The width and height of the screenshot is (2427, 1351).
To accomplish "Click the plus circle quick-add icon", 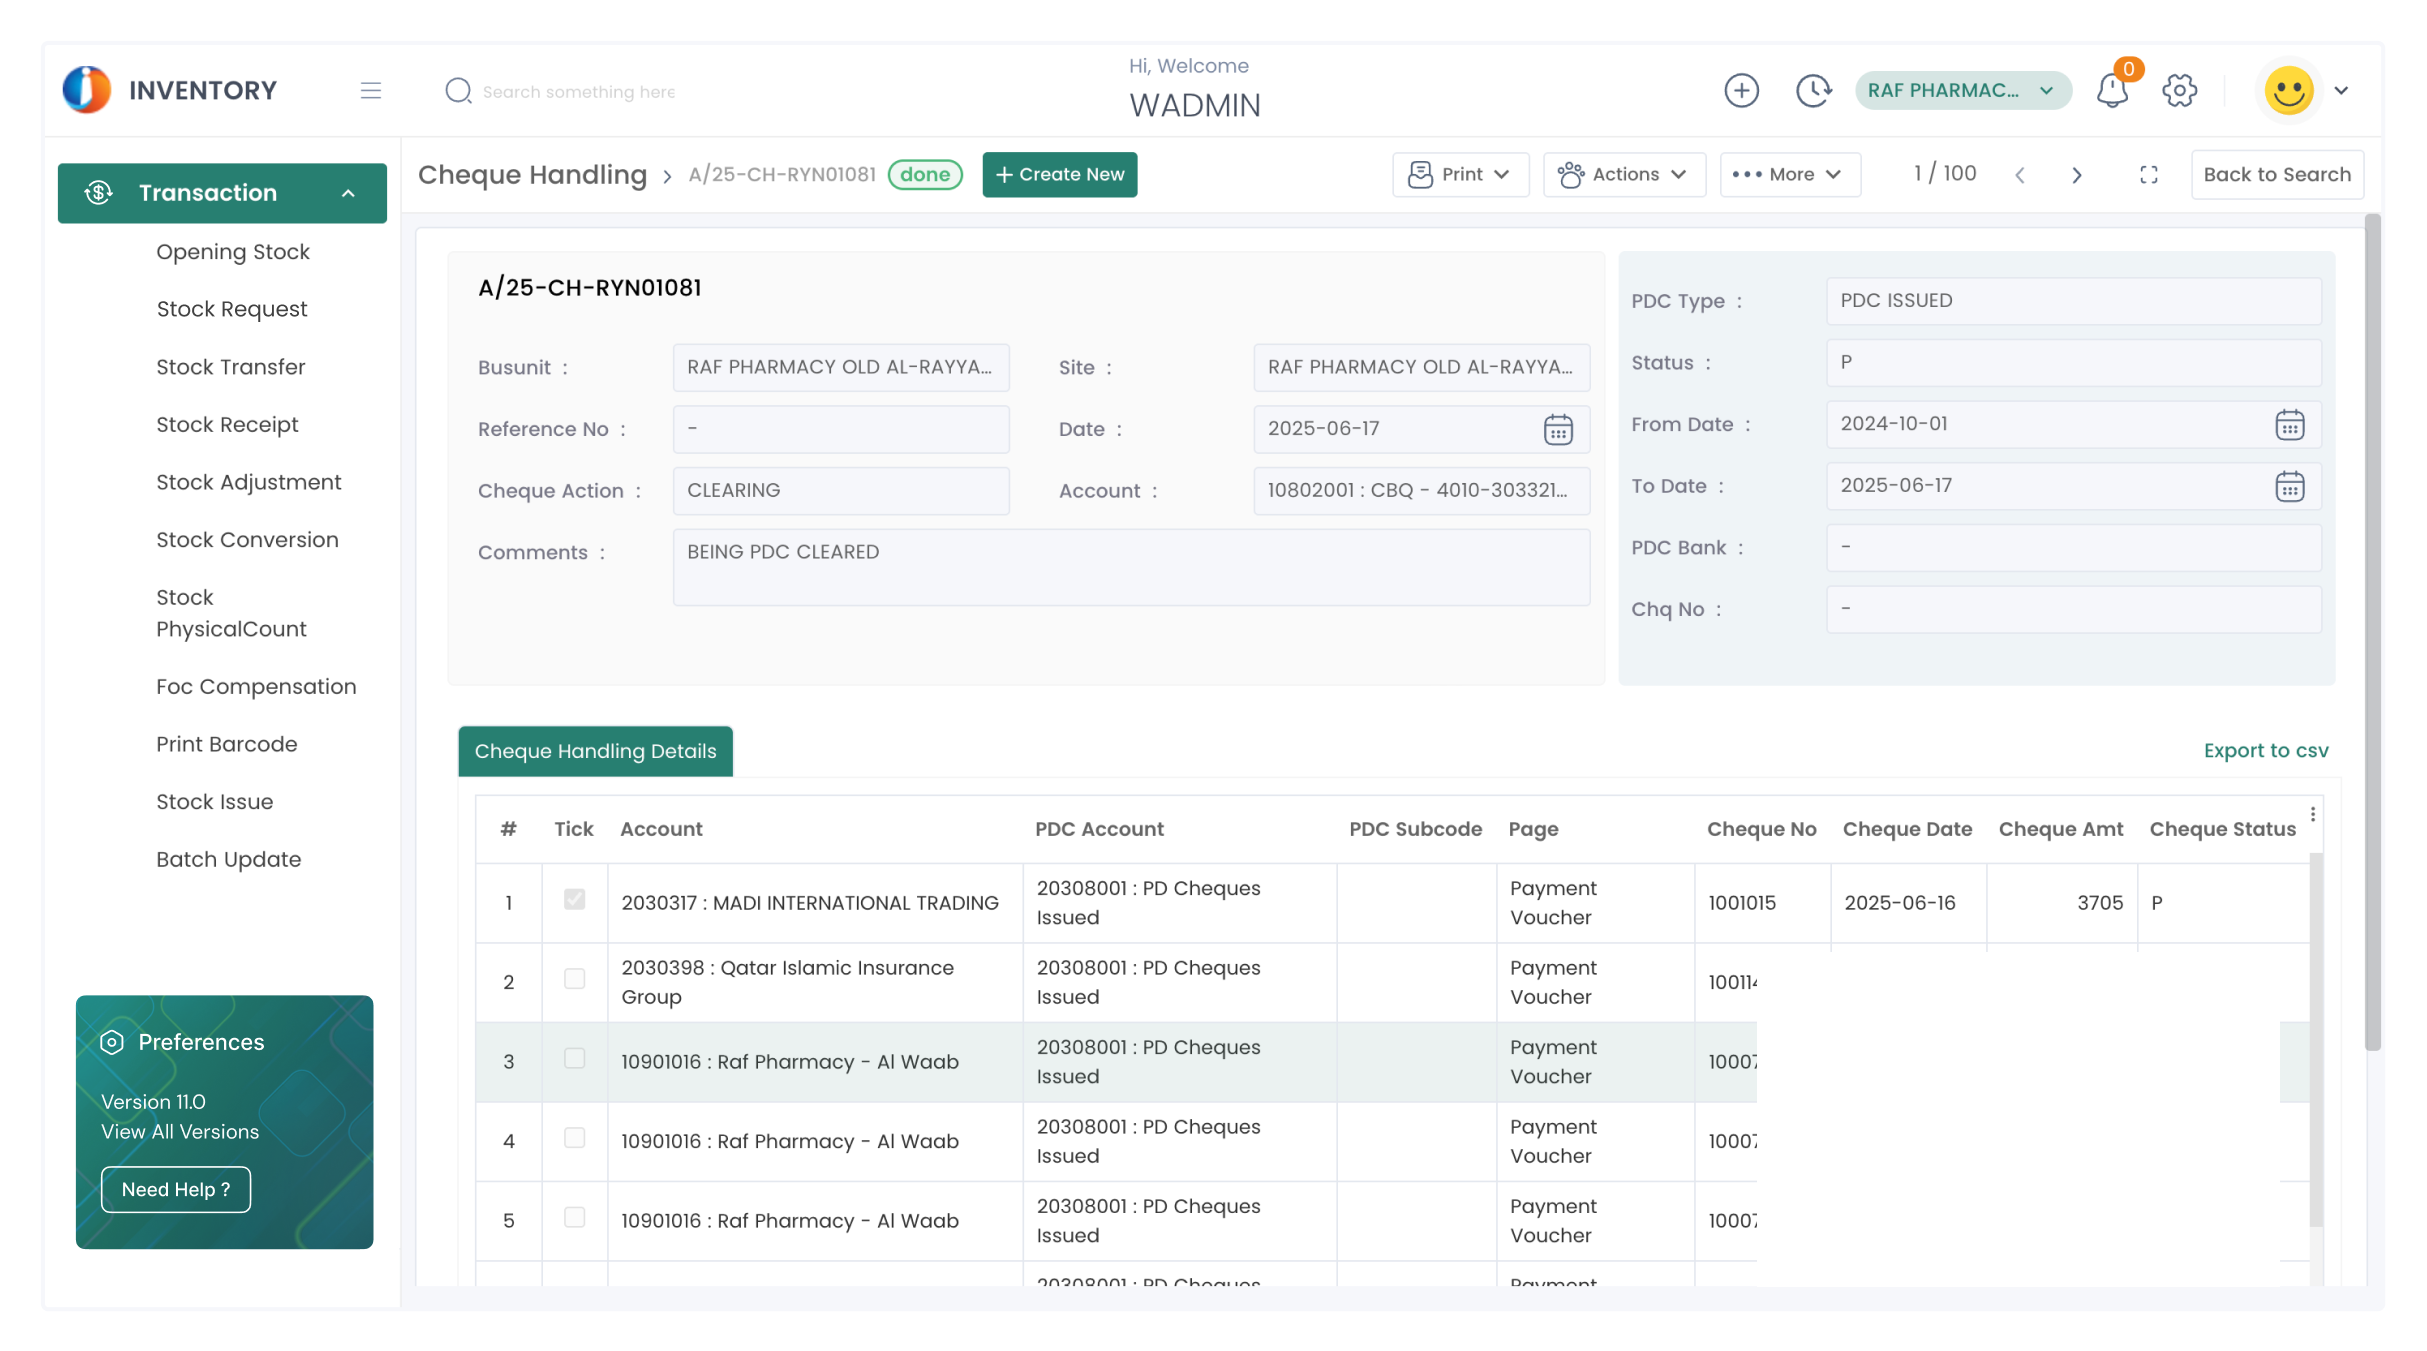I will (x=1741, y=90).
